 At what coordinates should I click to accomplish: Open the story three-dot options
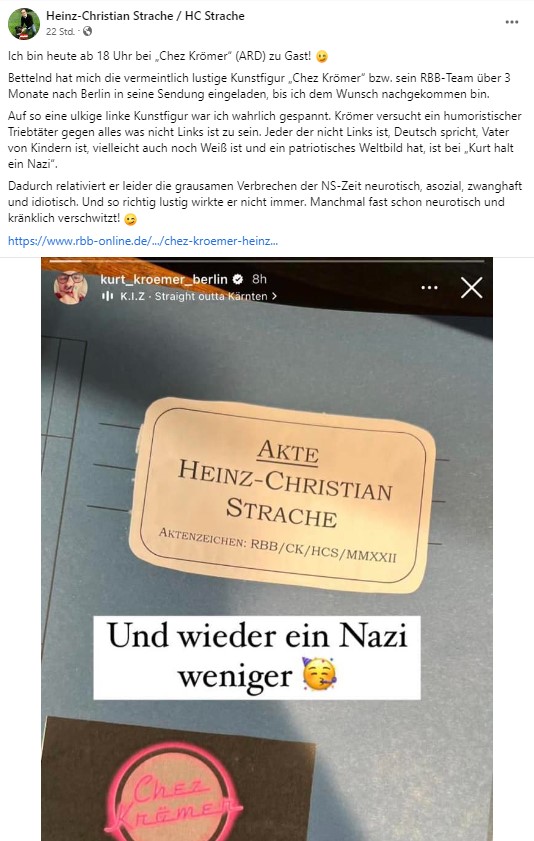[429, 287]
